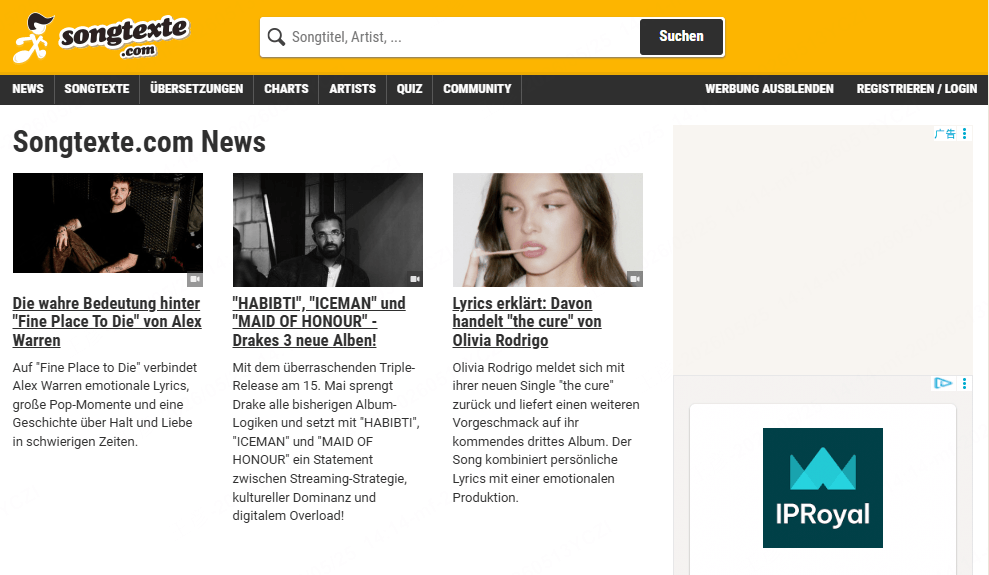This screenshot has height=575, width=989.
Task: Navigate to QUIZ
Action: point(409,89)
